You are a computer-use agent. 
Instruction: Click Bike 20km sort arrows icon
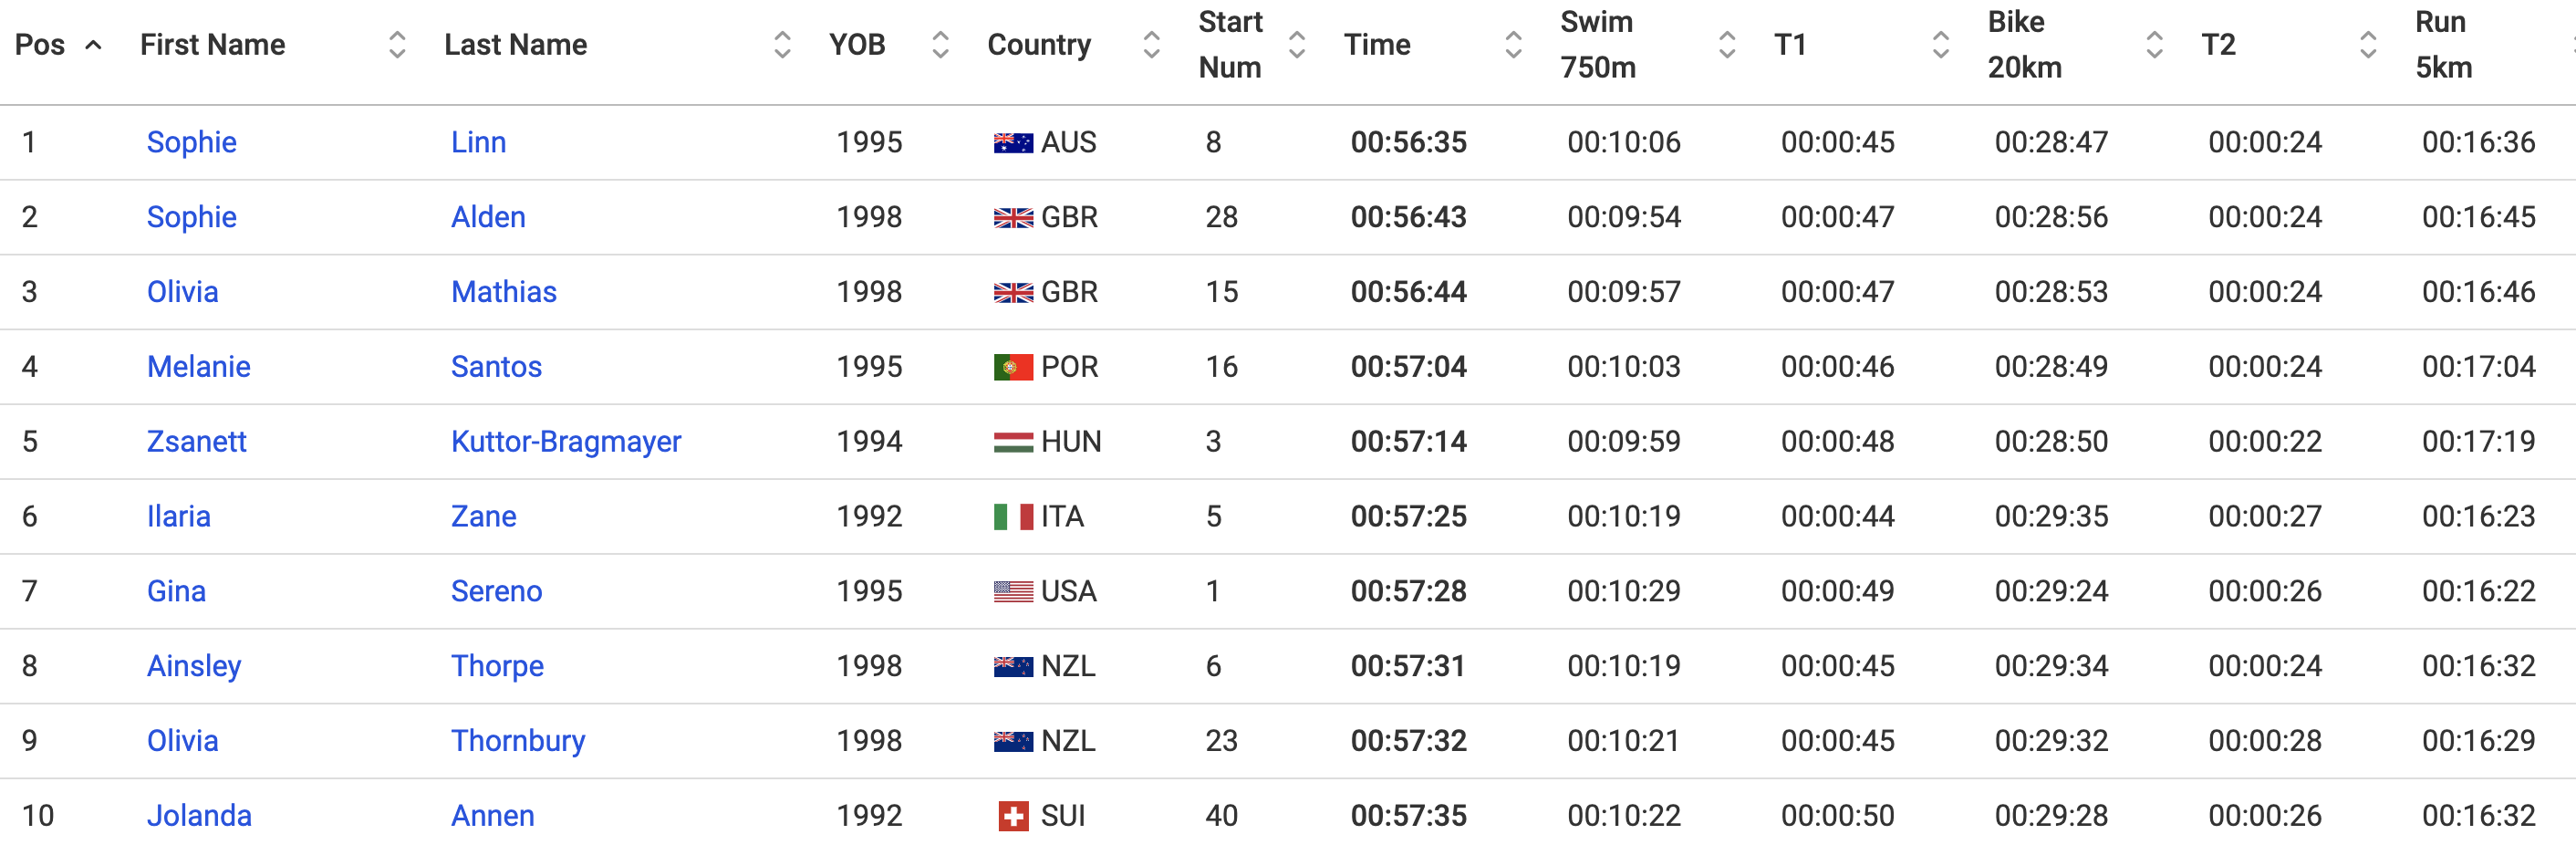(2155, 45)
